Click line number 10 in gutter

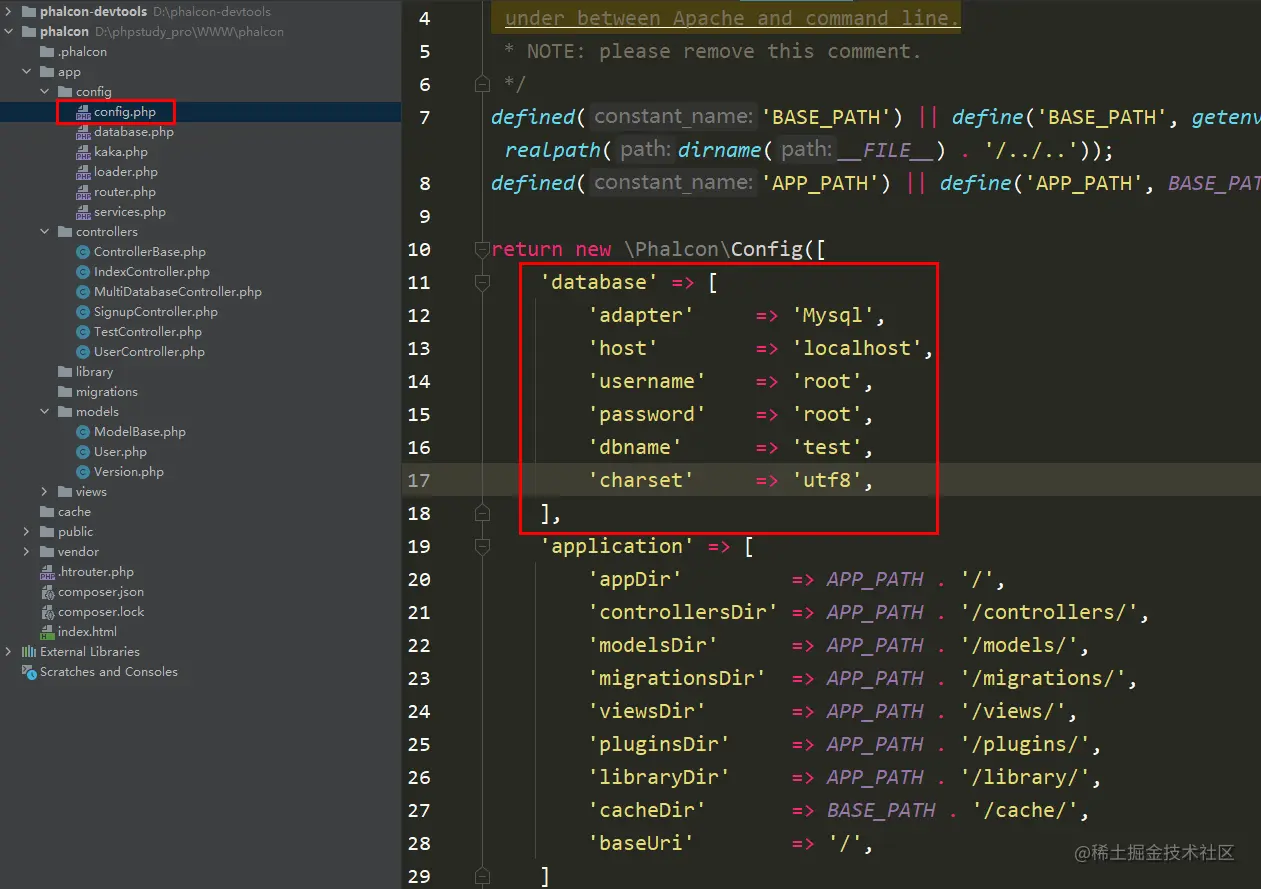tap(419, 249)
